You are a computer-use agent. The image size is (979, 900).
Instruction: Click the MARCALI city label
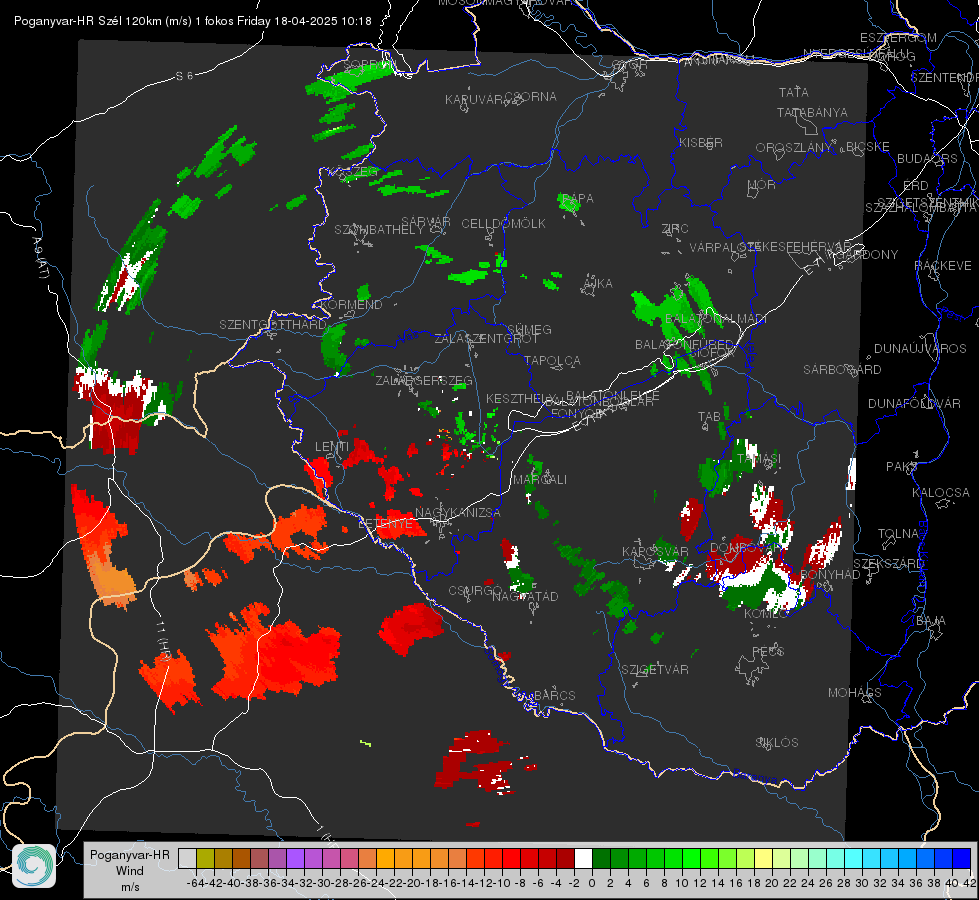point(540,479)
